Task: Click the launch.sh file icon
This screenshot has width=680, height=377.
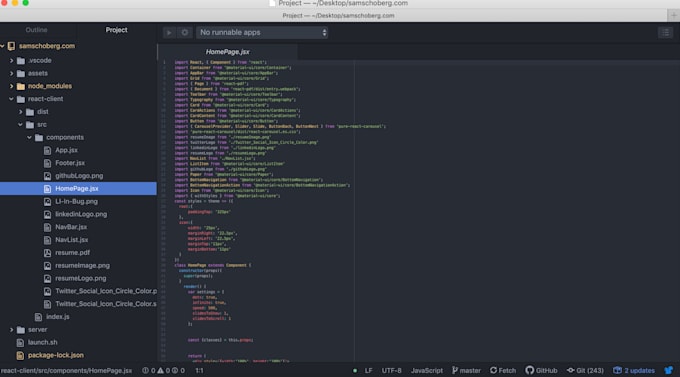Action: coord(20,342)
